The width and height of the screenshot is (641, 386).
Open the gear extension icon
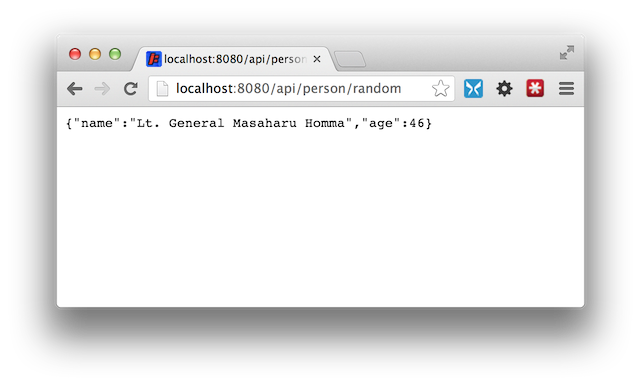point(504,88)
